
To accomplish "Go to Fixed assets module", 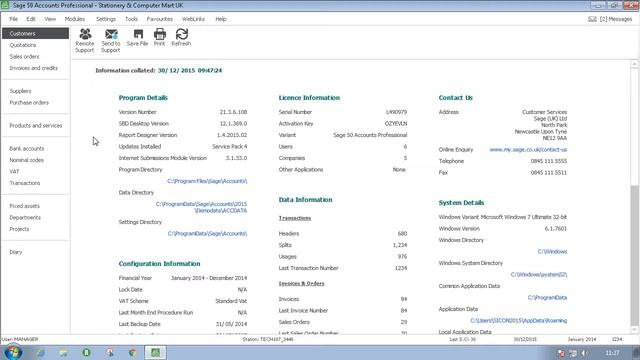I will (x=24, y=206).
